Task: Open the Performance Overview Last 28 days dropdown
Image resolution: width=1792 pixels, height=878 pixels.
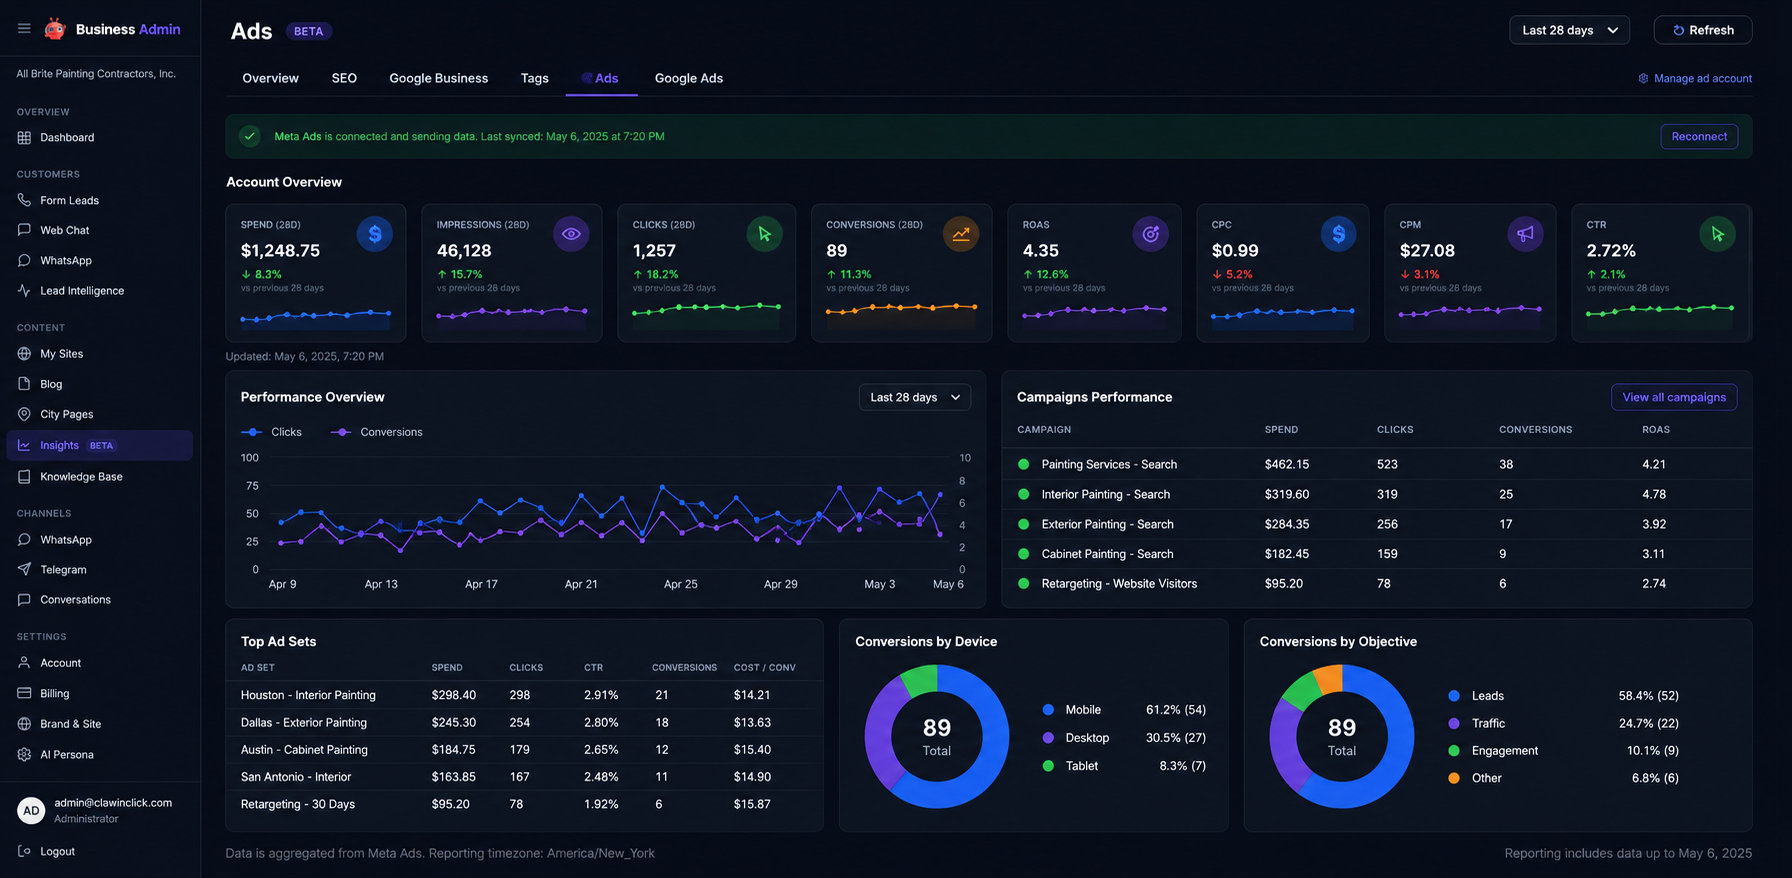Action: click(x=915, y=397)
